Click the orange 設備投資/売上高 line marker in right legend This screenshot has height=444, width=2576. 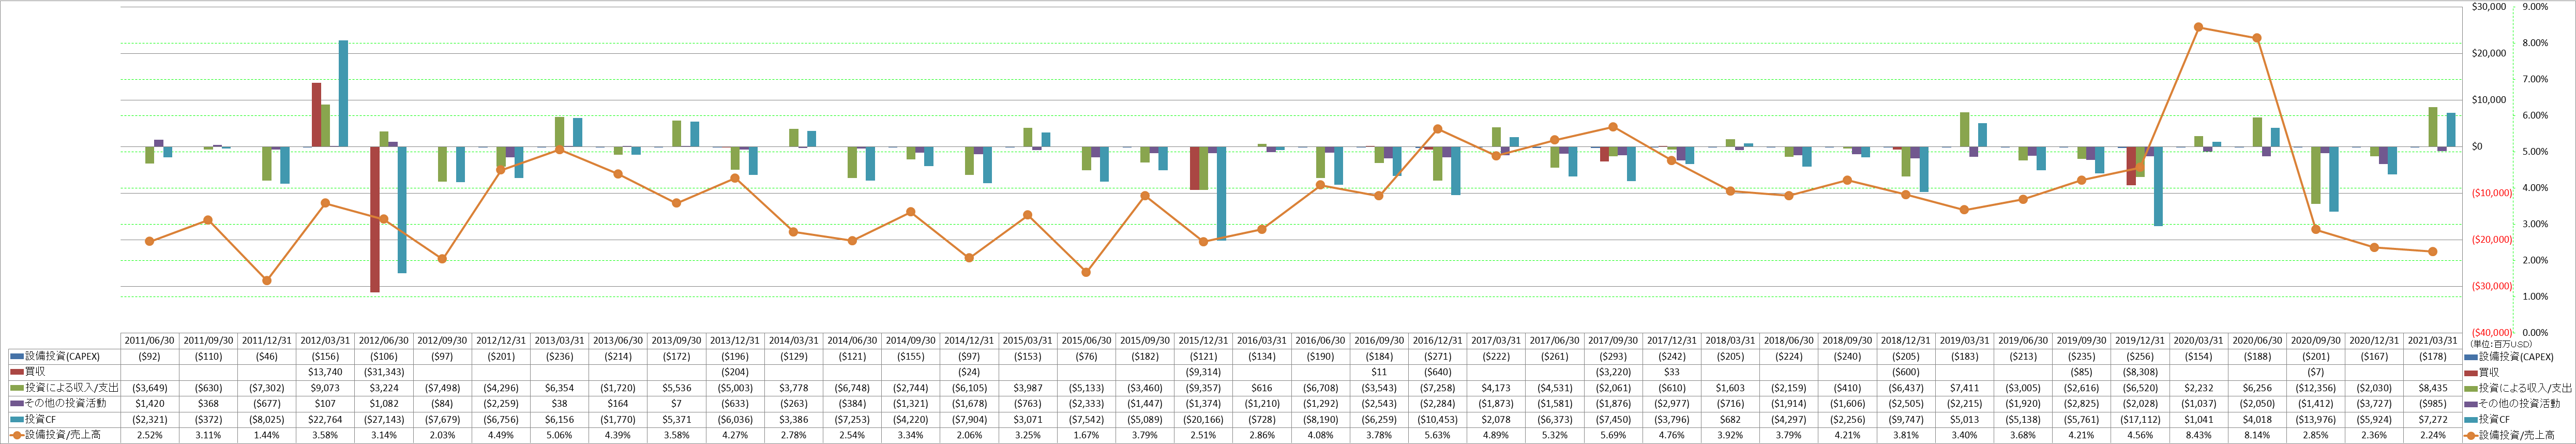(2472, 435)
